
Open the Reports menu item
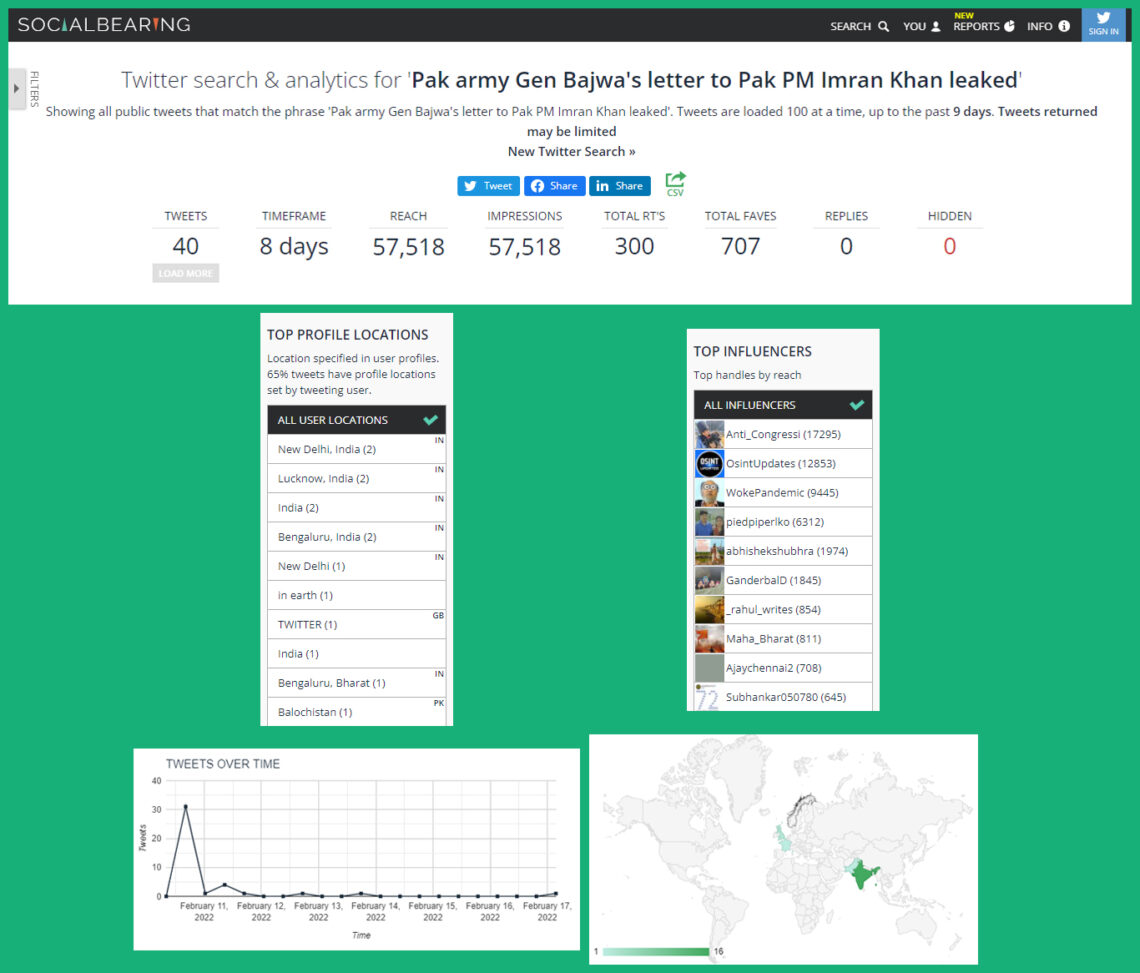(983, 26)
